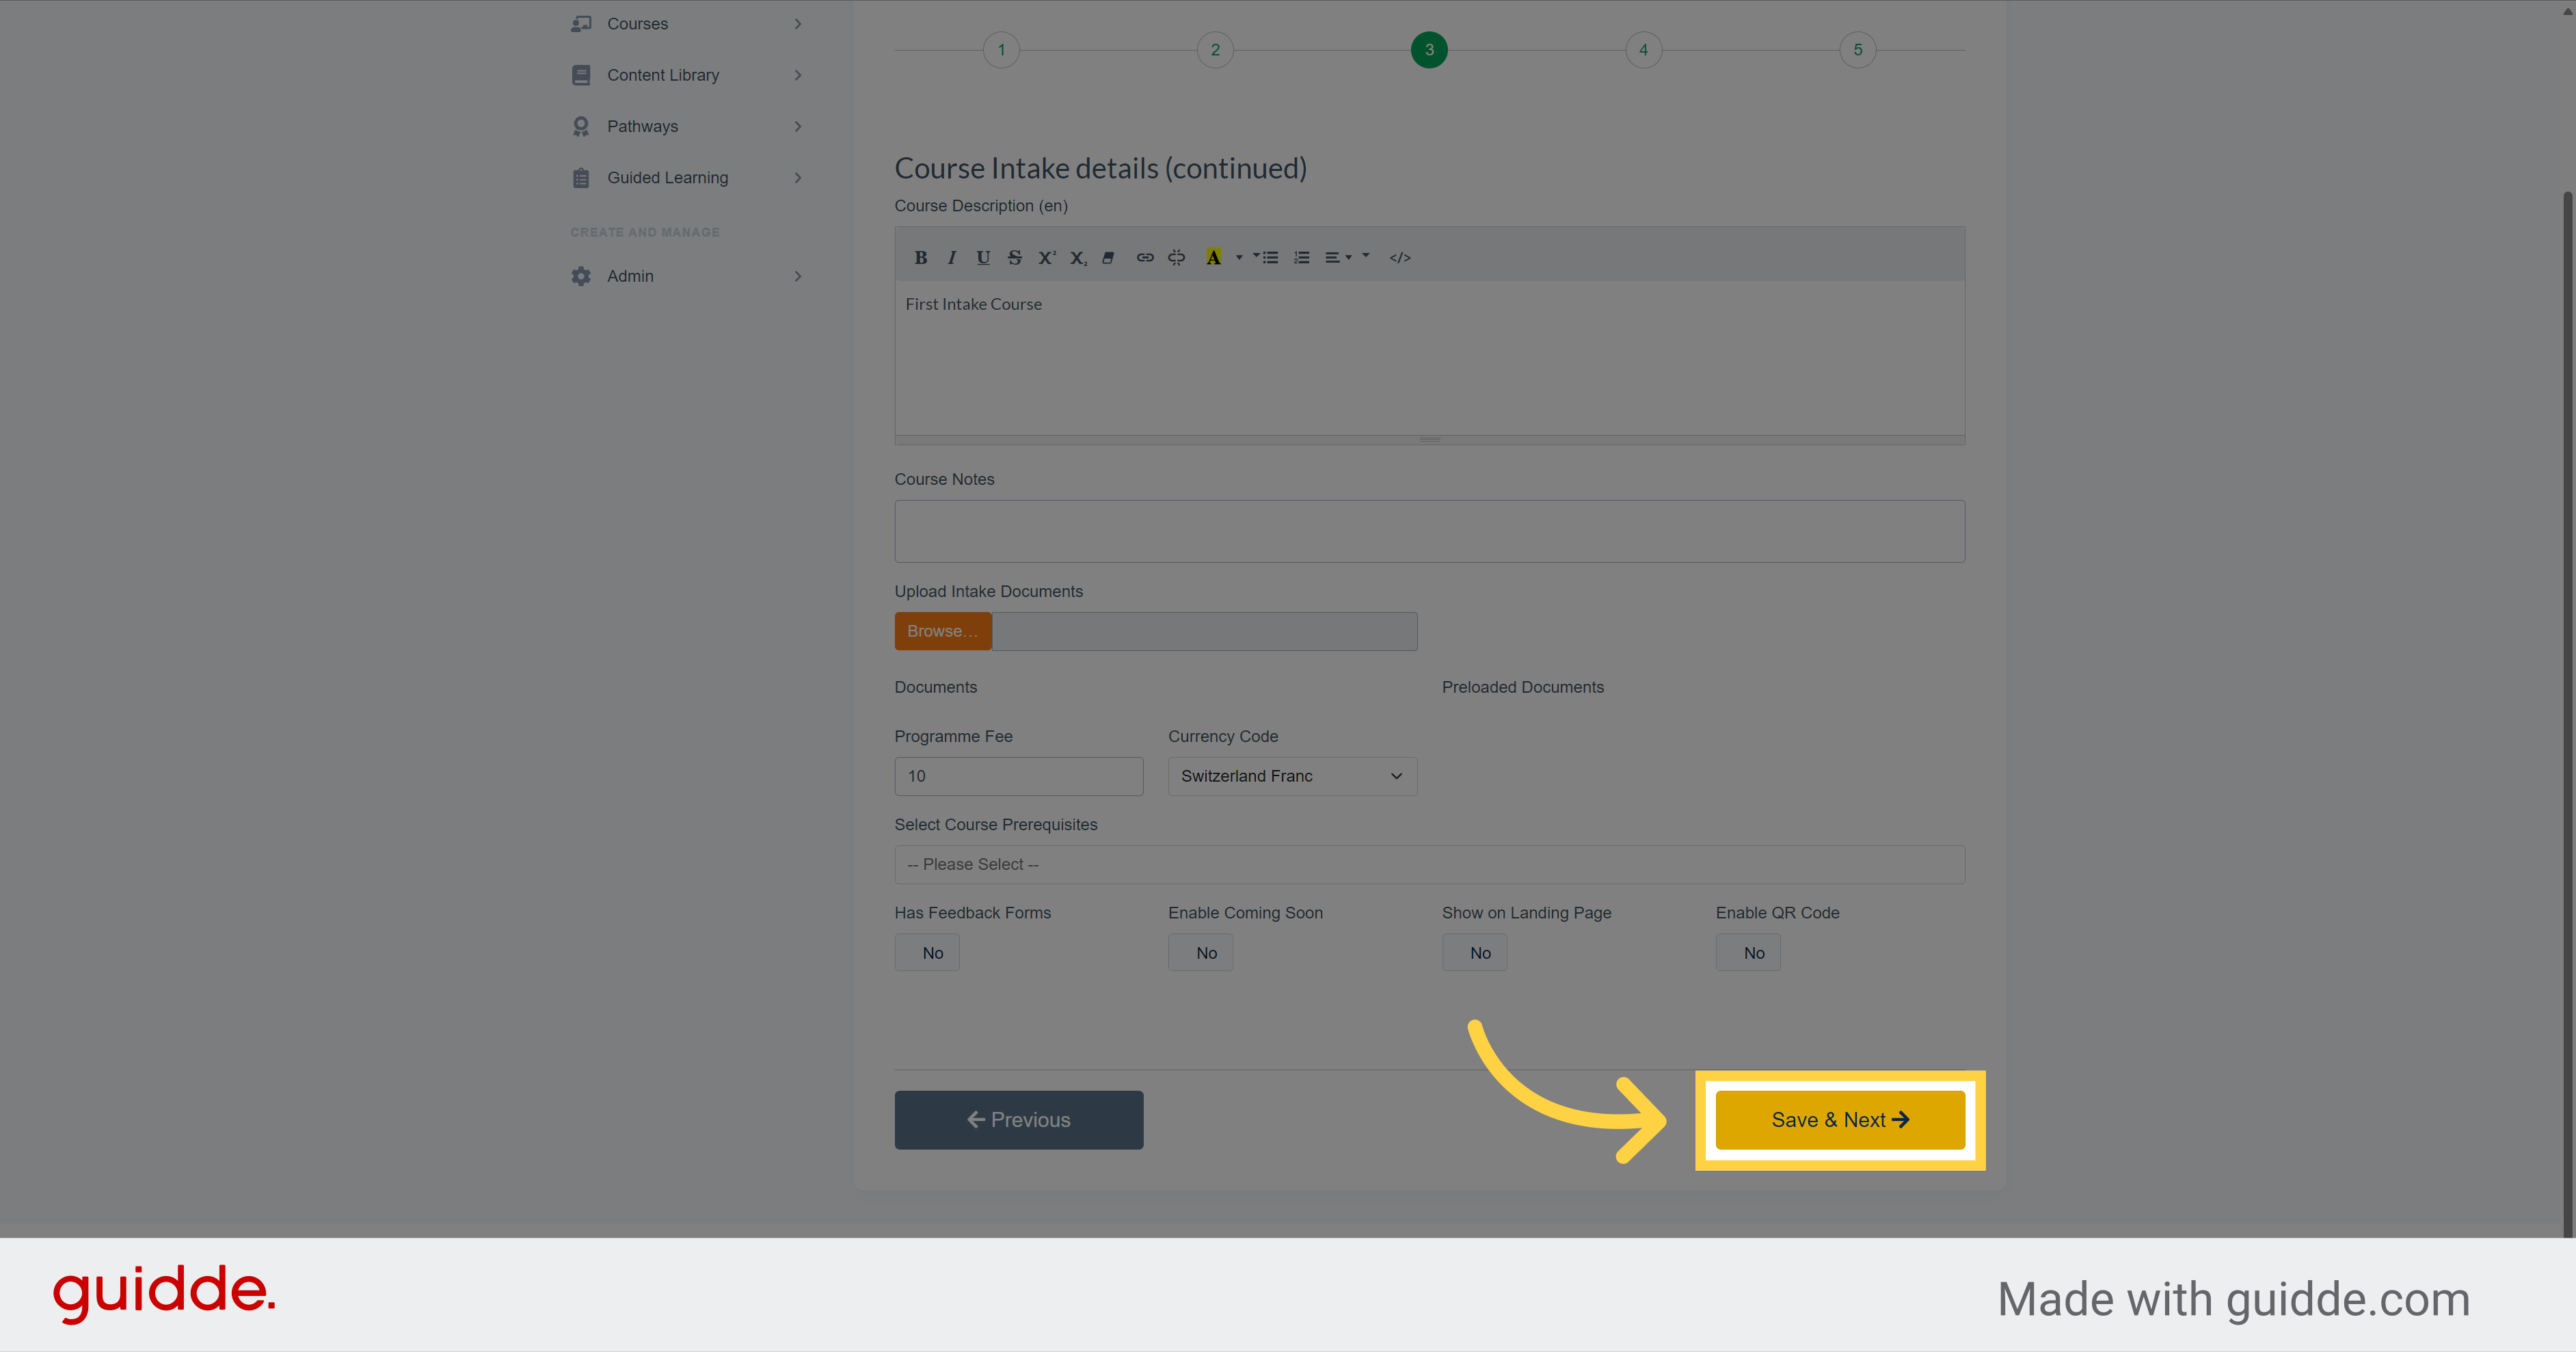The width and height of the screenshot is (2576, 1352).
Task: Open the paragraph alignment dropdown
Action: (1338, 258)
